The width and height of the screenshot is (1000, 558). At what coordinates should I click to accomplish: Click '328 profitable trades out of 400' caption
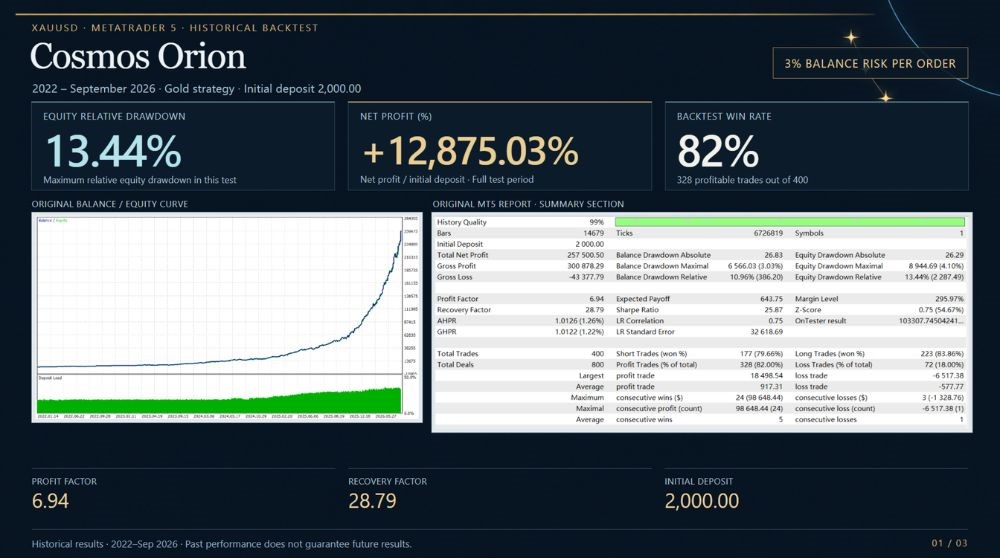pyautogui.click(x=742, y=180)
